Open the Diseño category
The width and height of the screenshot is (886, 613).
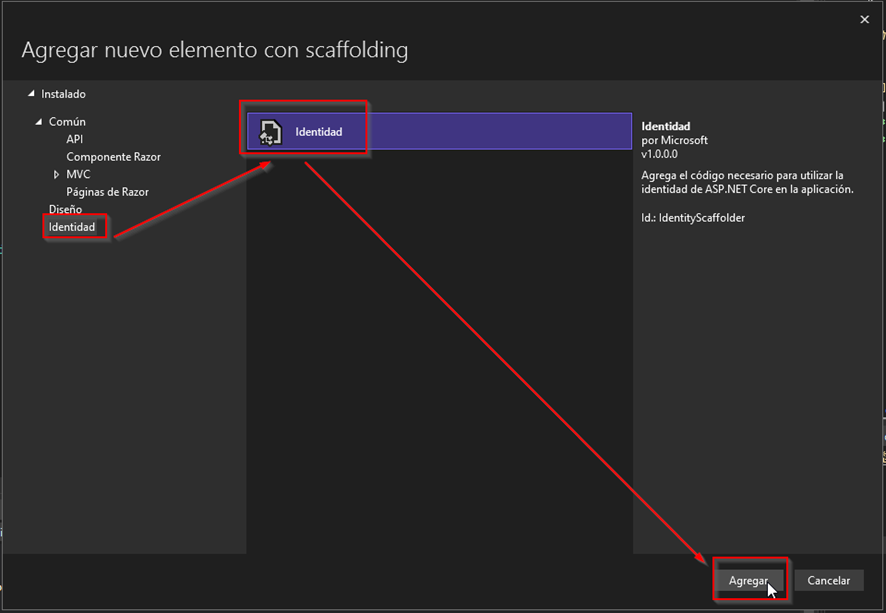[x=65, y=210]
